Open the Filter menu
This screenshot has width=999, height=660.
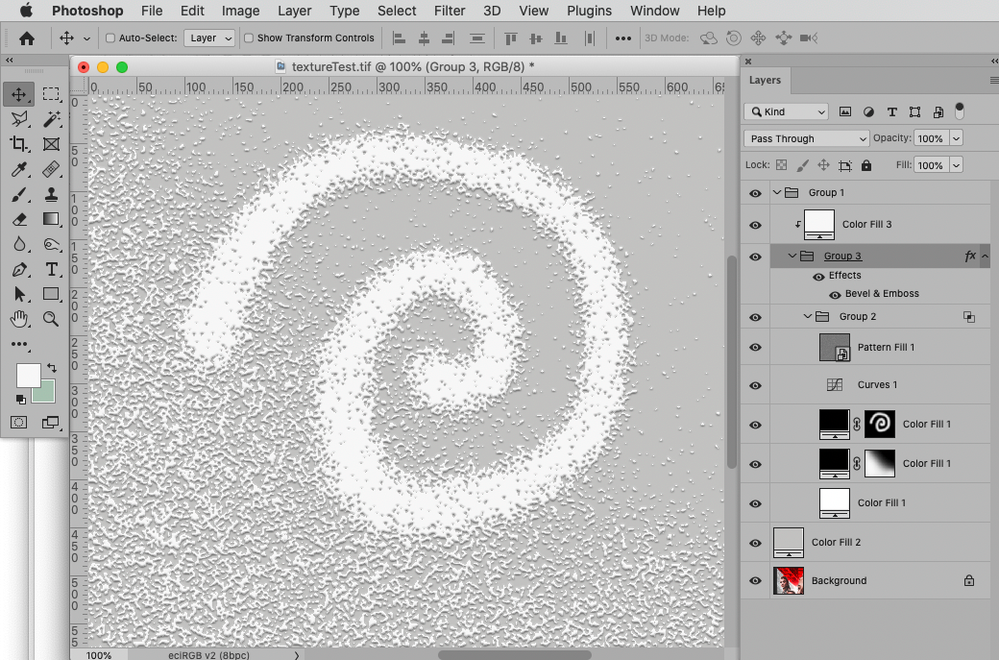pyautogui.click(x=449, y=11)
